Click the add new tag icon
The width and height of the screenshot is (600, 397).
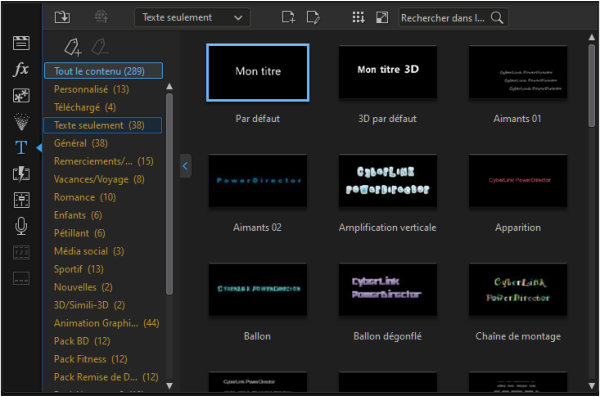point(73,47)
